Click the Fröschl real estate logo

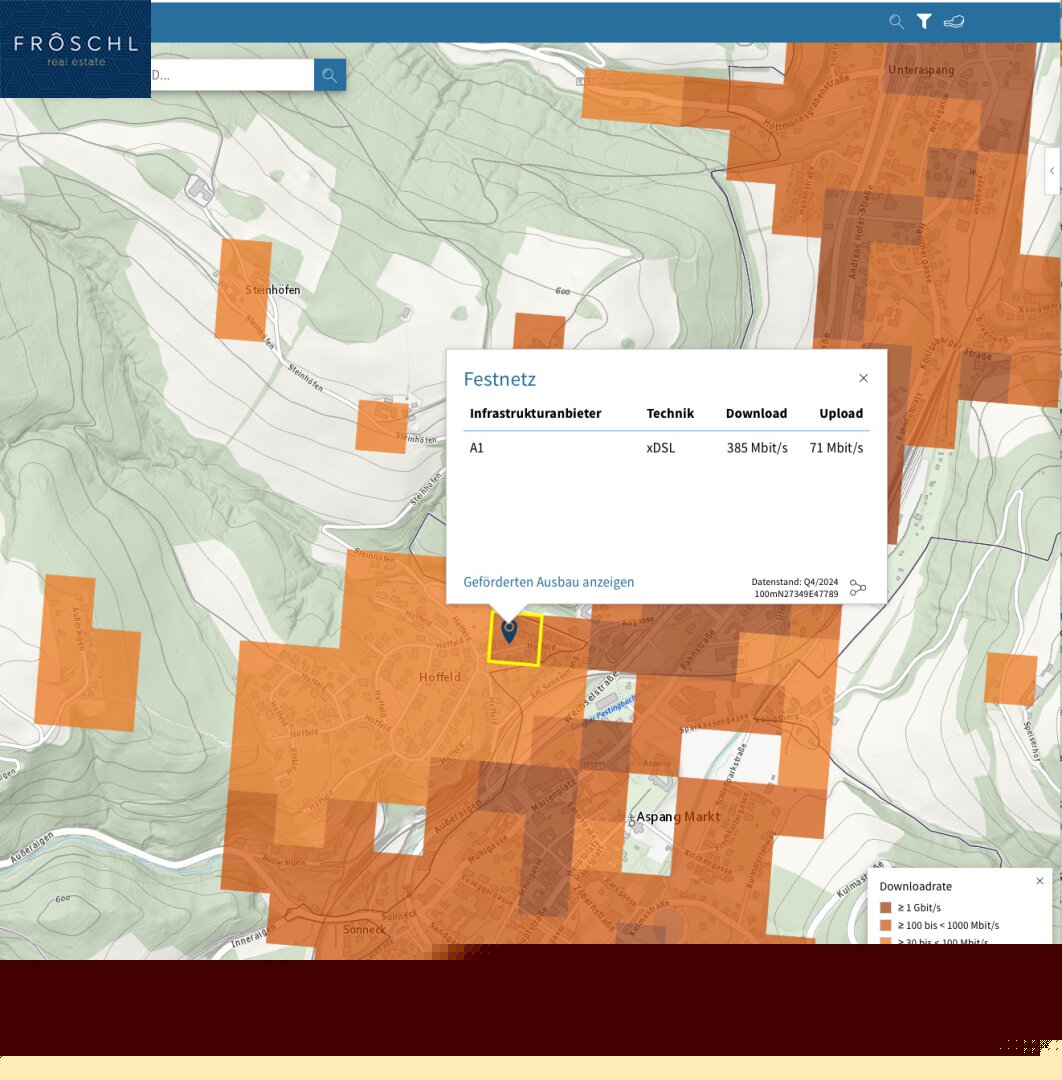[75, 49]
